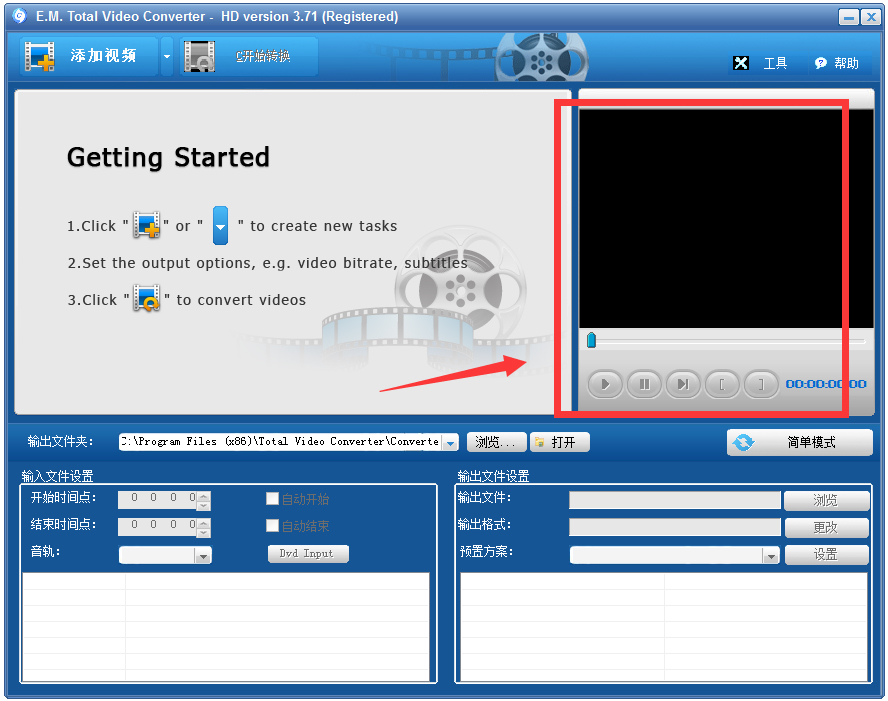
Task: Expand the output folder path dropdown
Action: (x=450, y=442)
